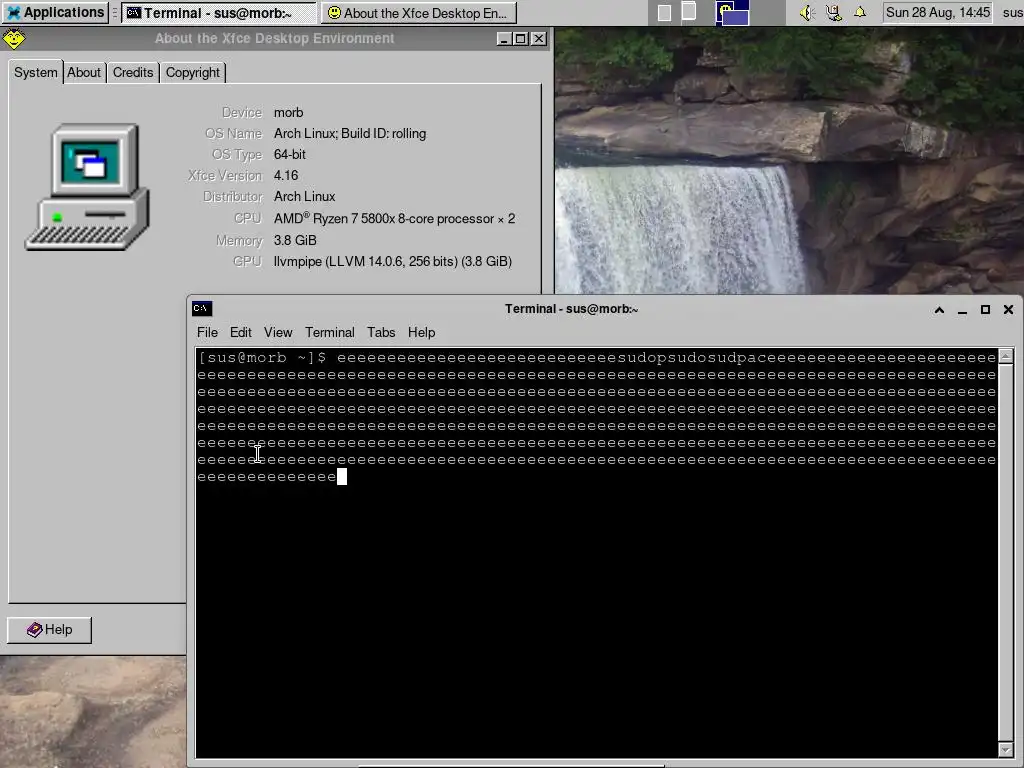
Task: Open the Applications menu in the panel
Action: tap(55, 12)
